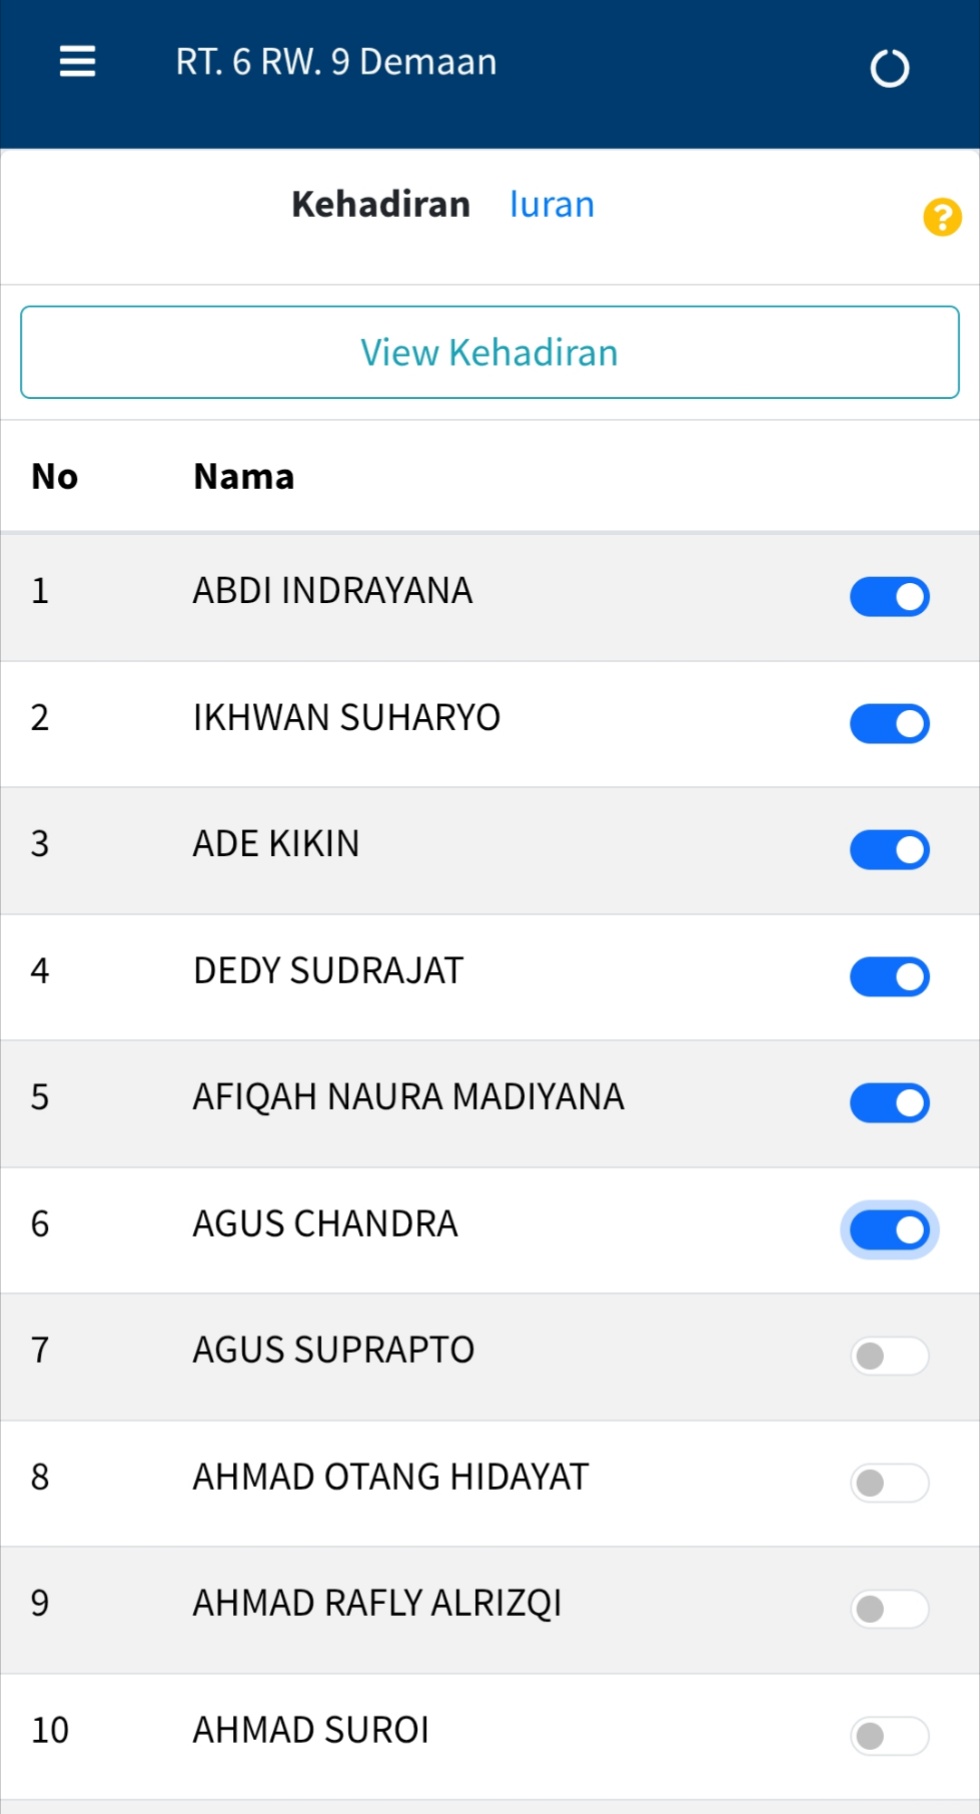Switch to the Iuran tab
The image size is (980, 1814).
pos(552,204)
